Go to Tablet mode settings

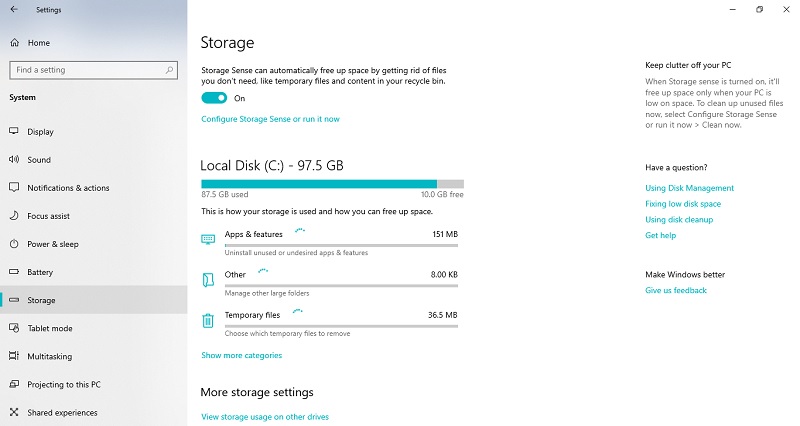coord(49,328)
